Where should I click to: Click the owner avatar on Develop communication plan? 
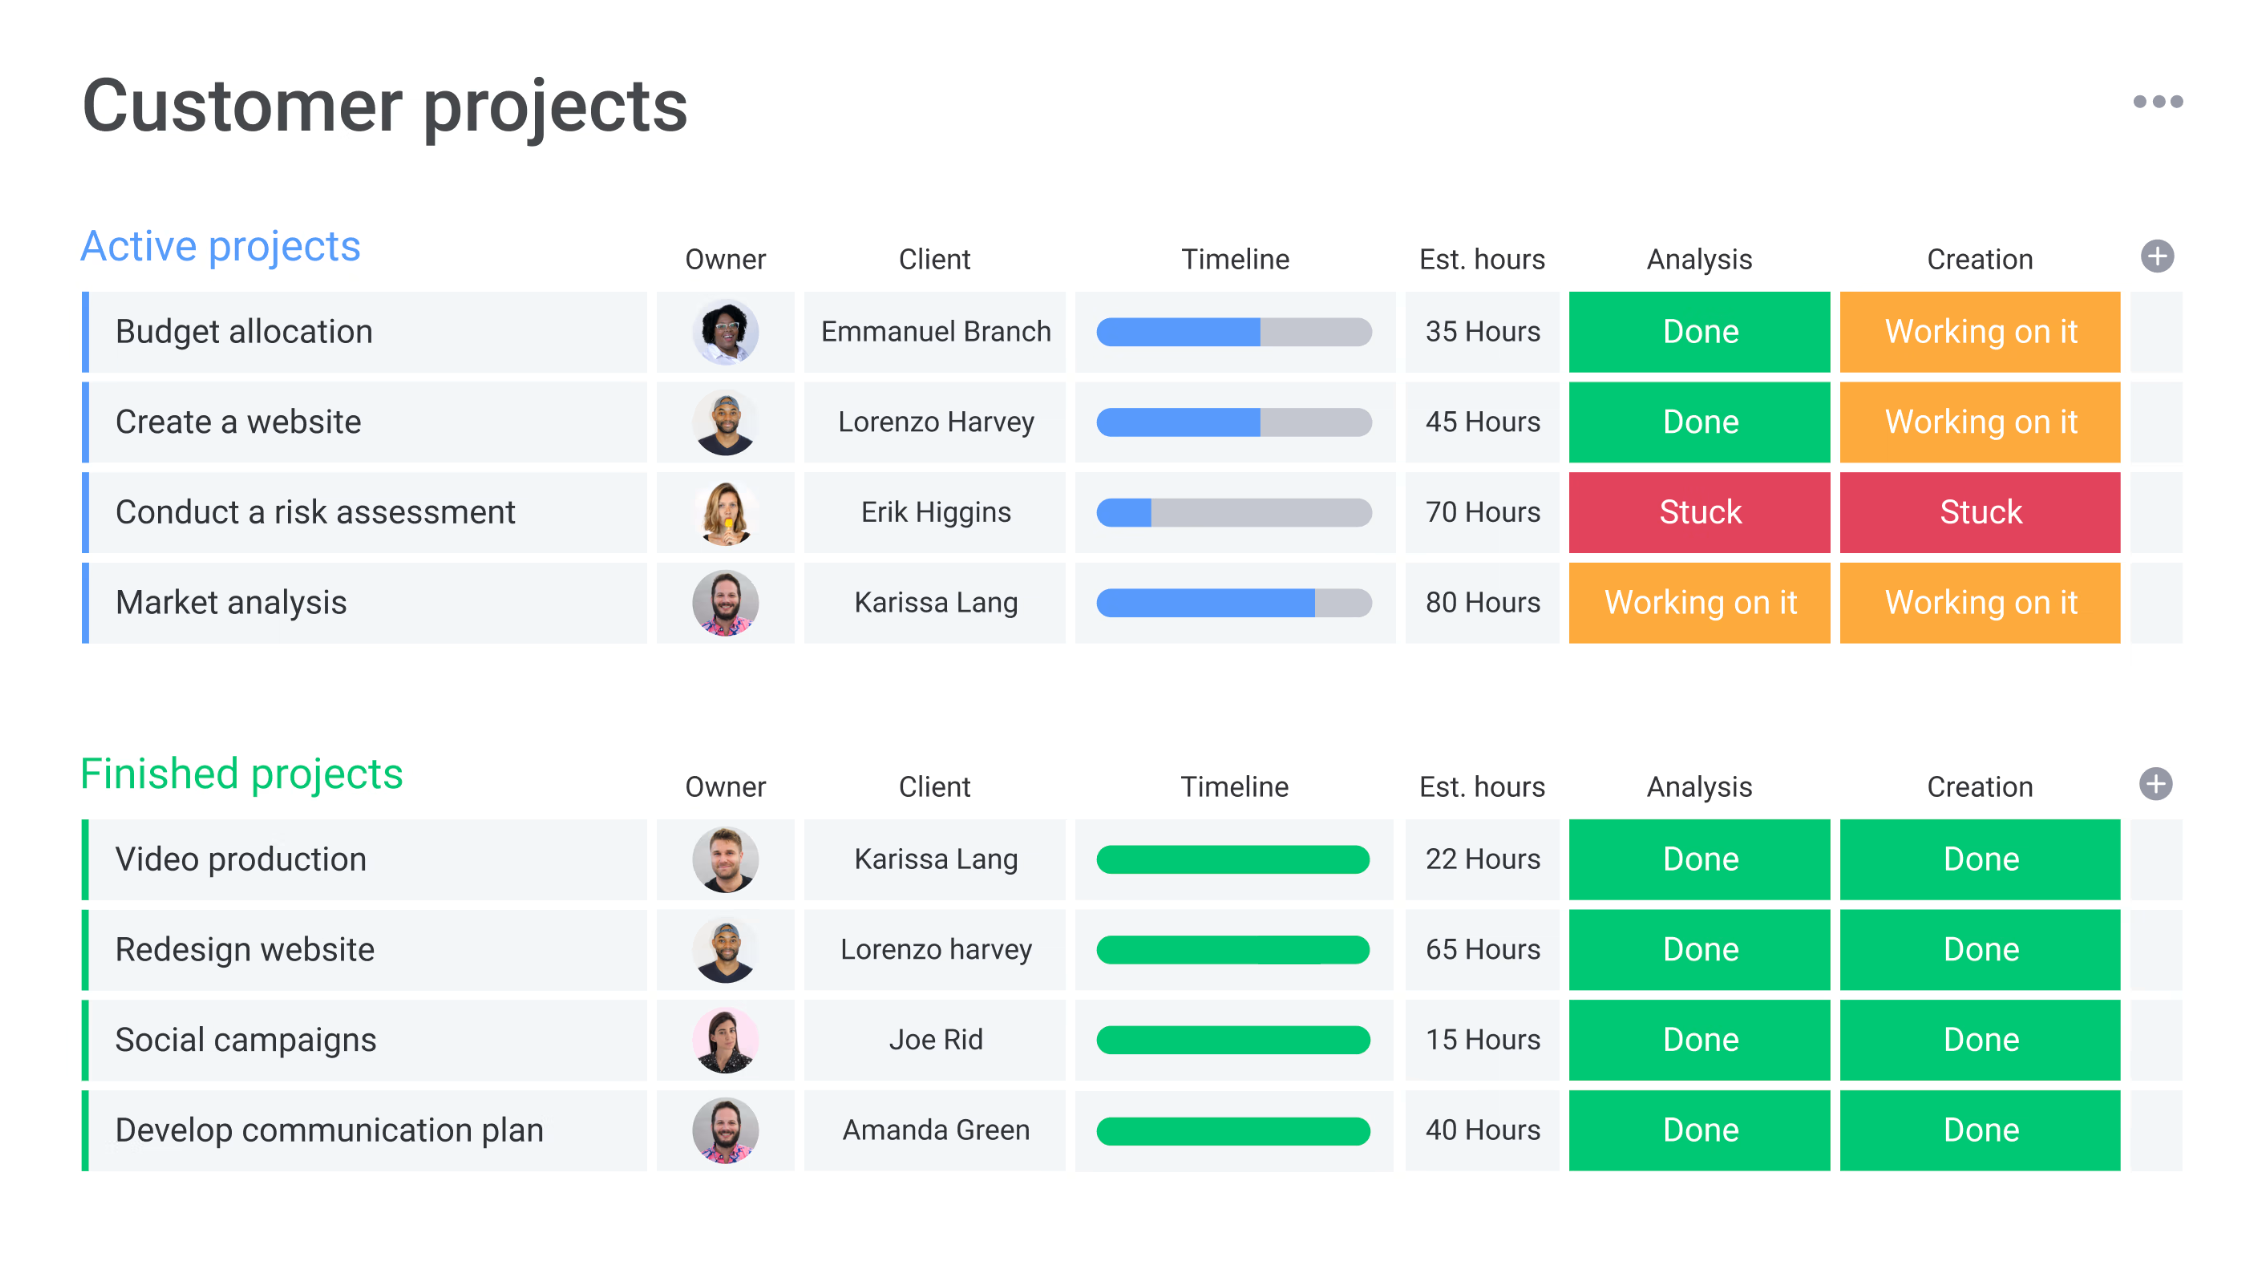click(x=725, y=1129)
